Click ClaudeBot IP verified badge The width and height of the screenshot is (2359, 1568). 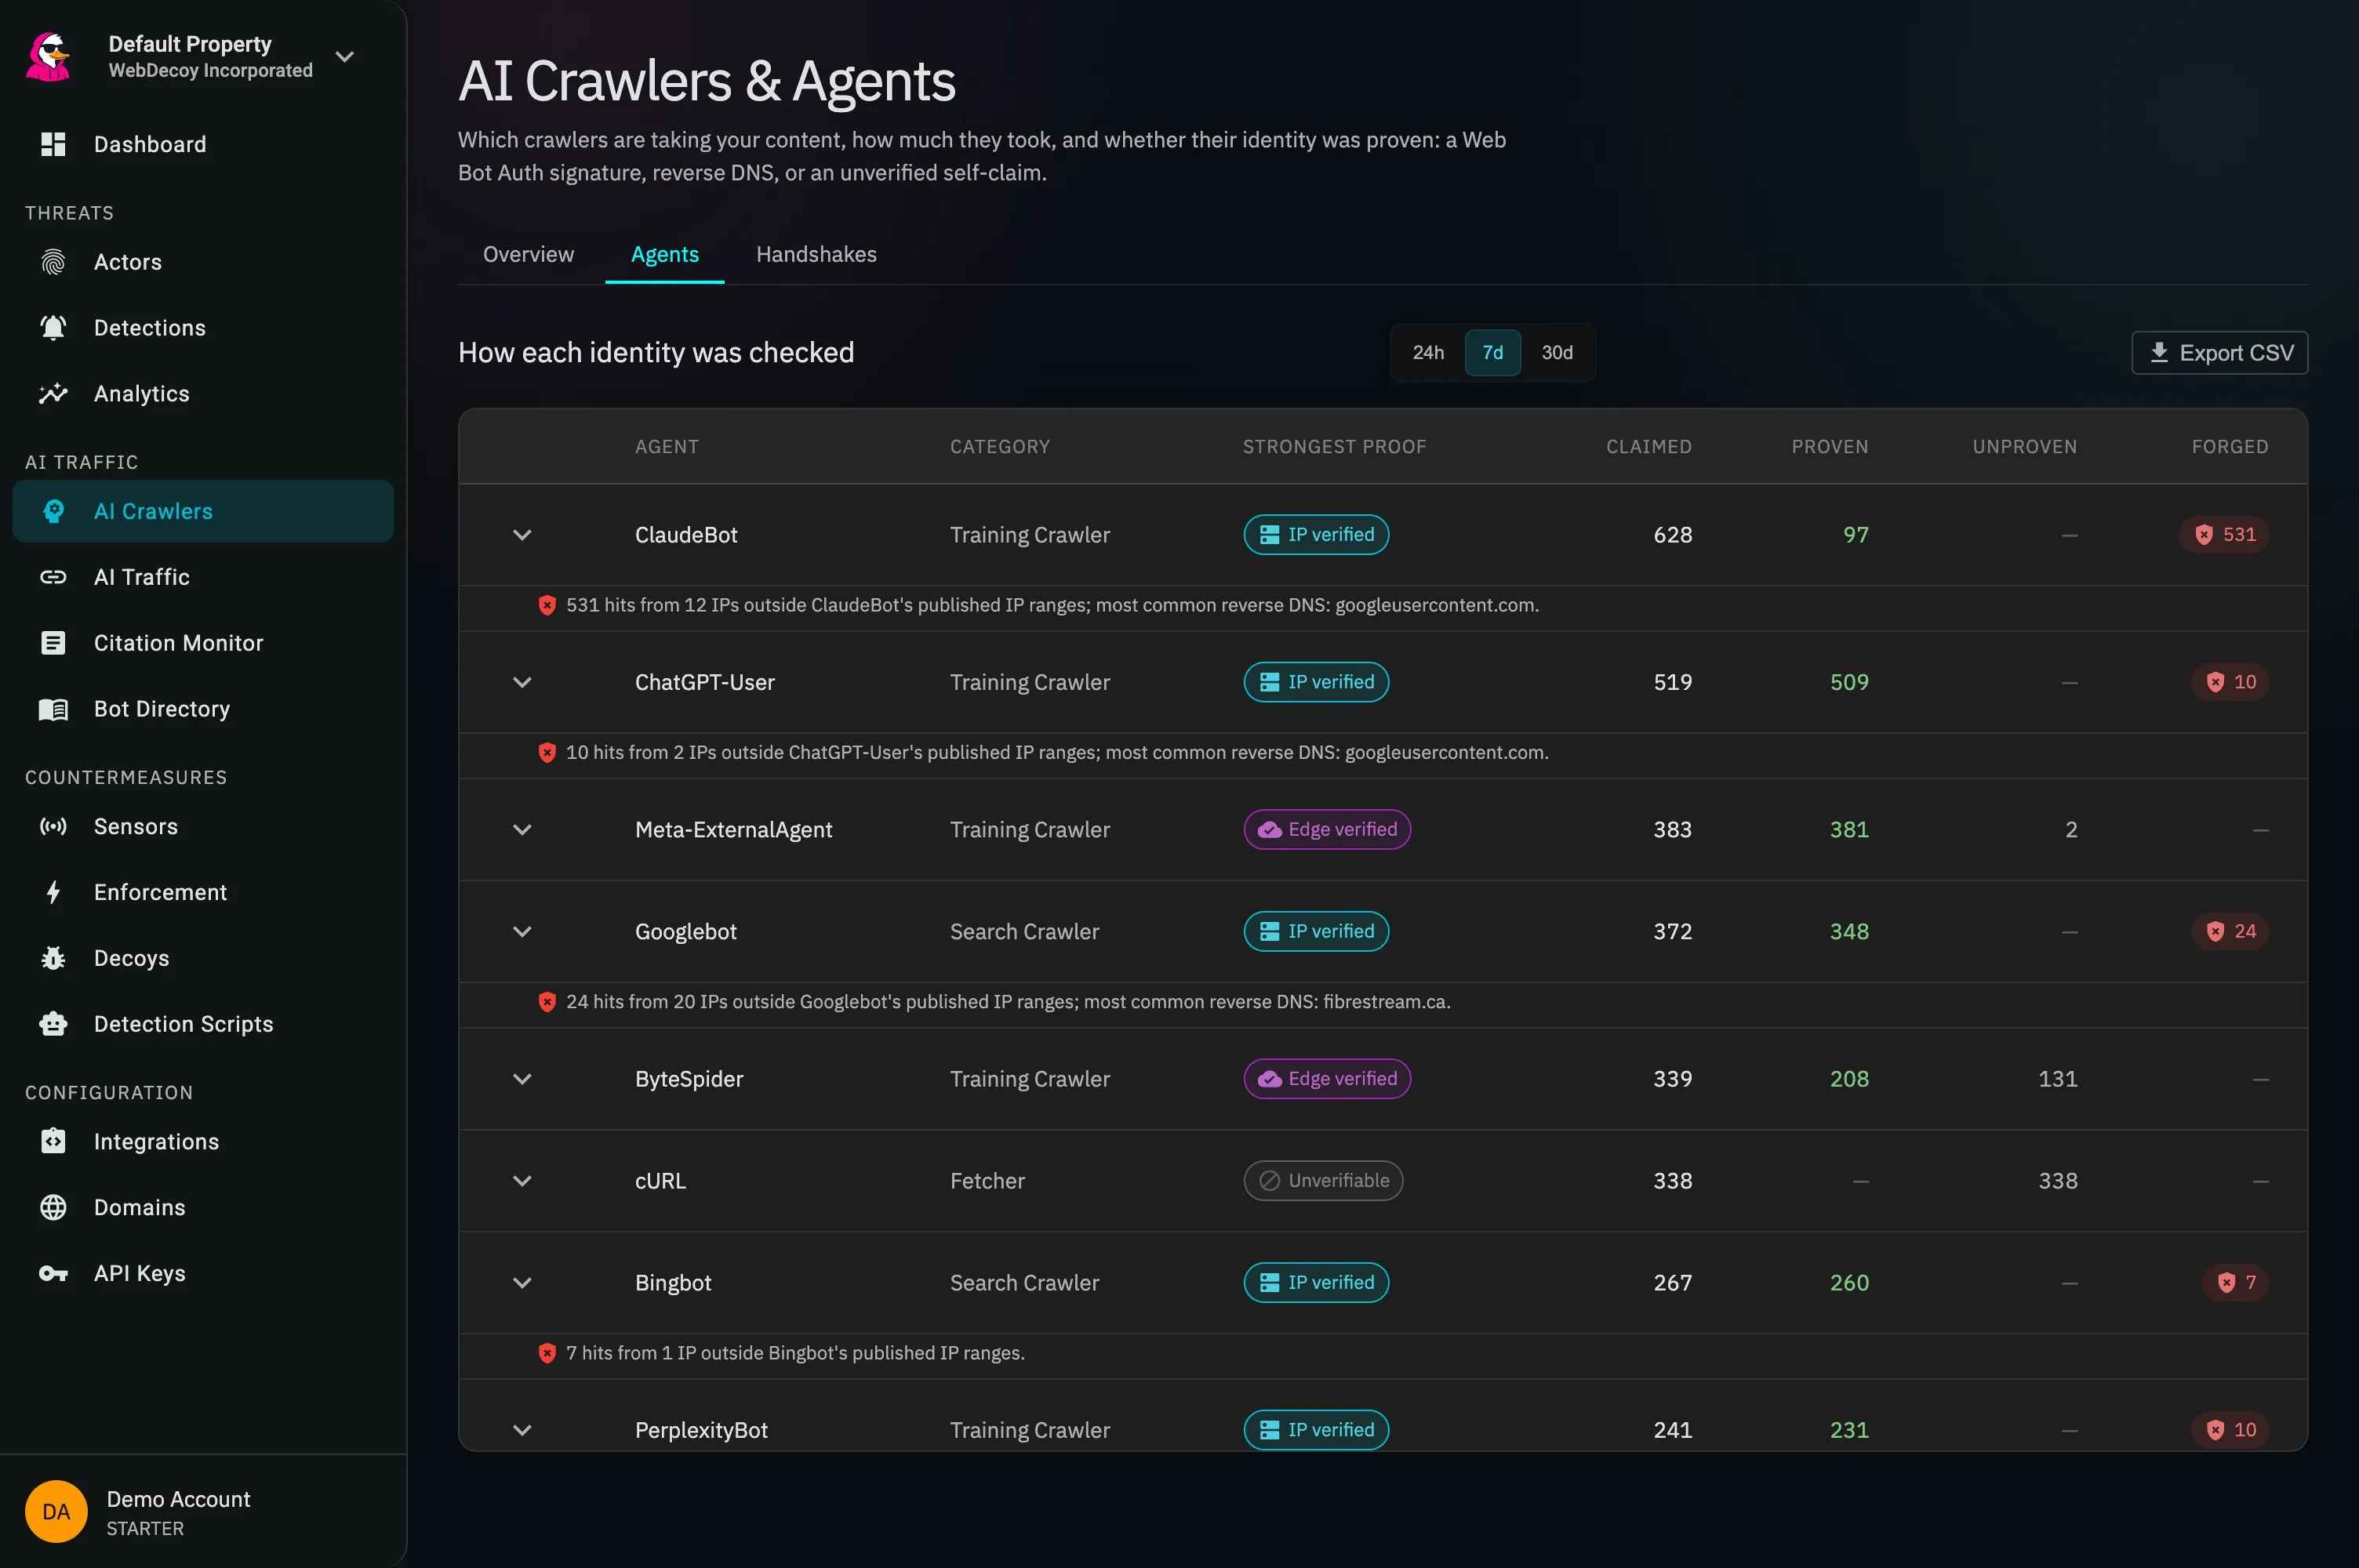[x=1316, y=535]
